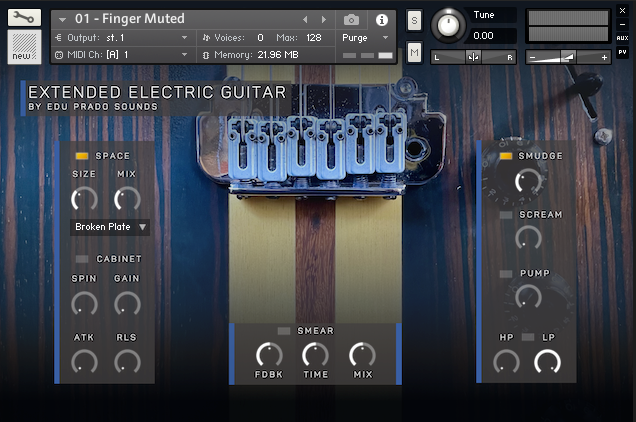Toggle the SMUDGE effect switch

(505, 156)
